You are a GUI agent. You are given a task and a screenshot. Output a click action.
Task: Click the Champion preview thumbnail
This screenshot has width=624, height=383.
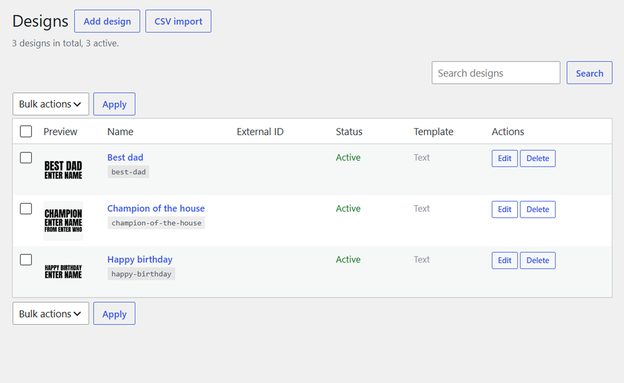[x=63, y=221]
